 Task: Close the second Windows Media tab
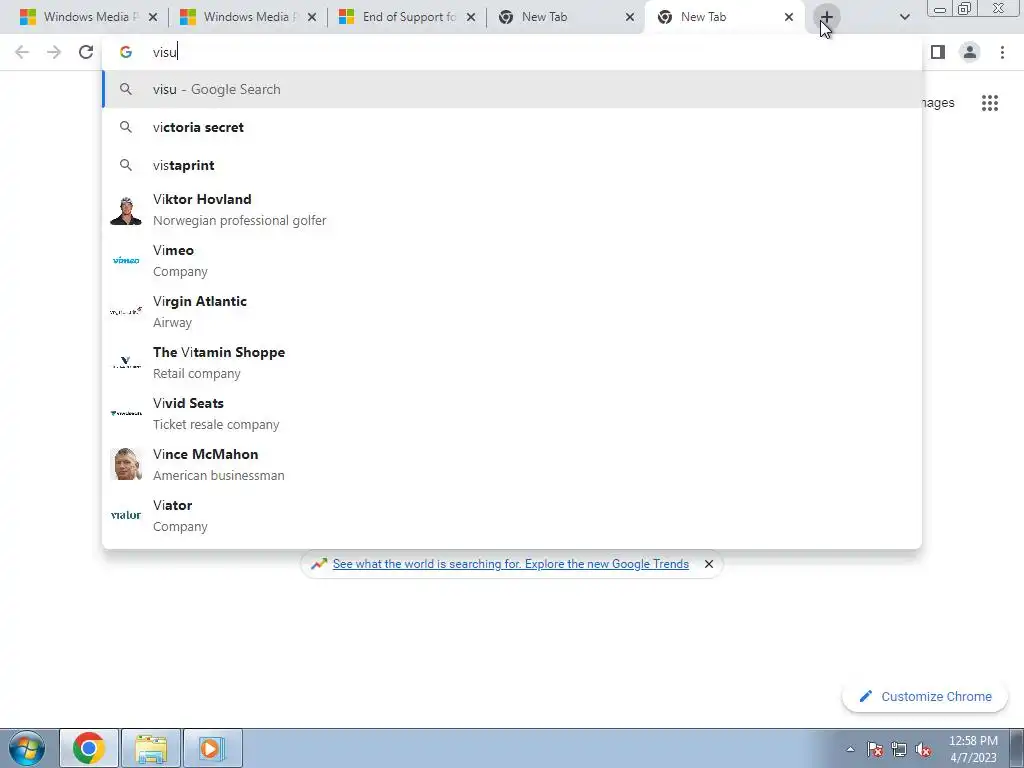pyautogui.click(x=312, y=18)
